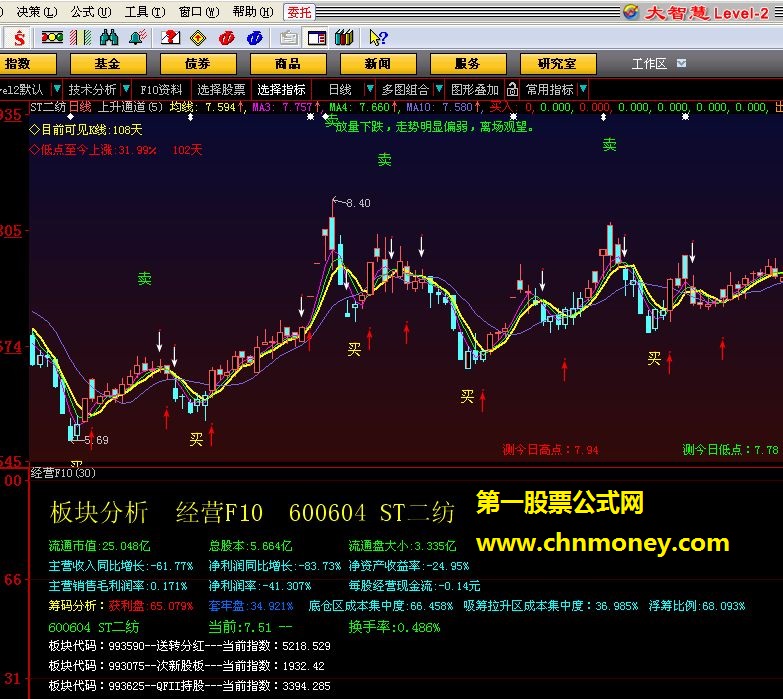Click the 993590--送转分红 sector row
The image size is (783, 699).
click(190, 646)
